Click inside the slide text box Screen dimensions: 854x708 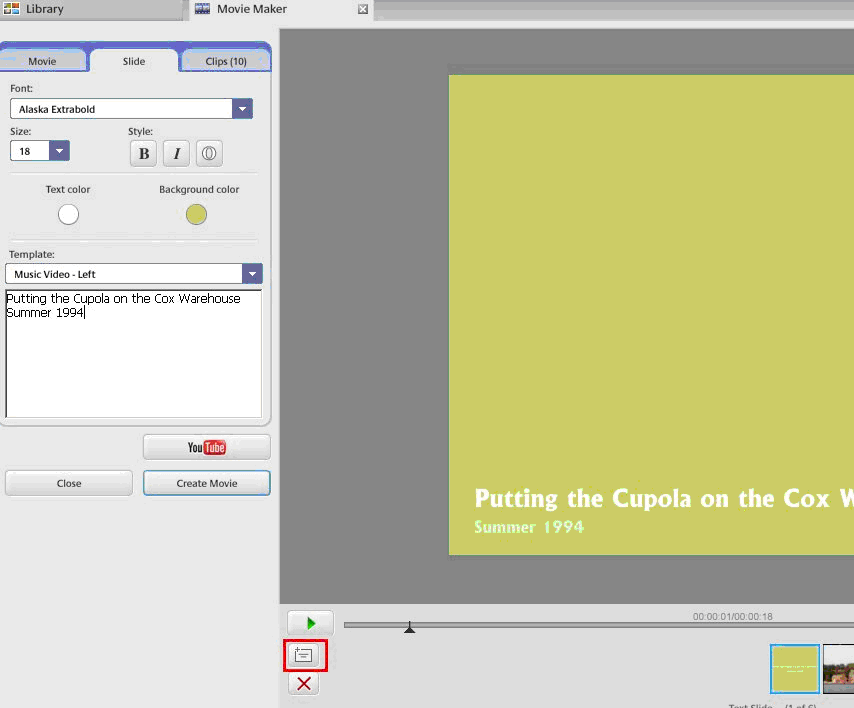point(133,360)
